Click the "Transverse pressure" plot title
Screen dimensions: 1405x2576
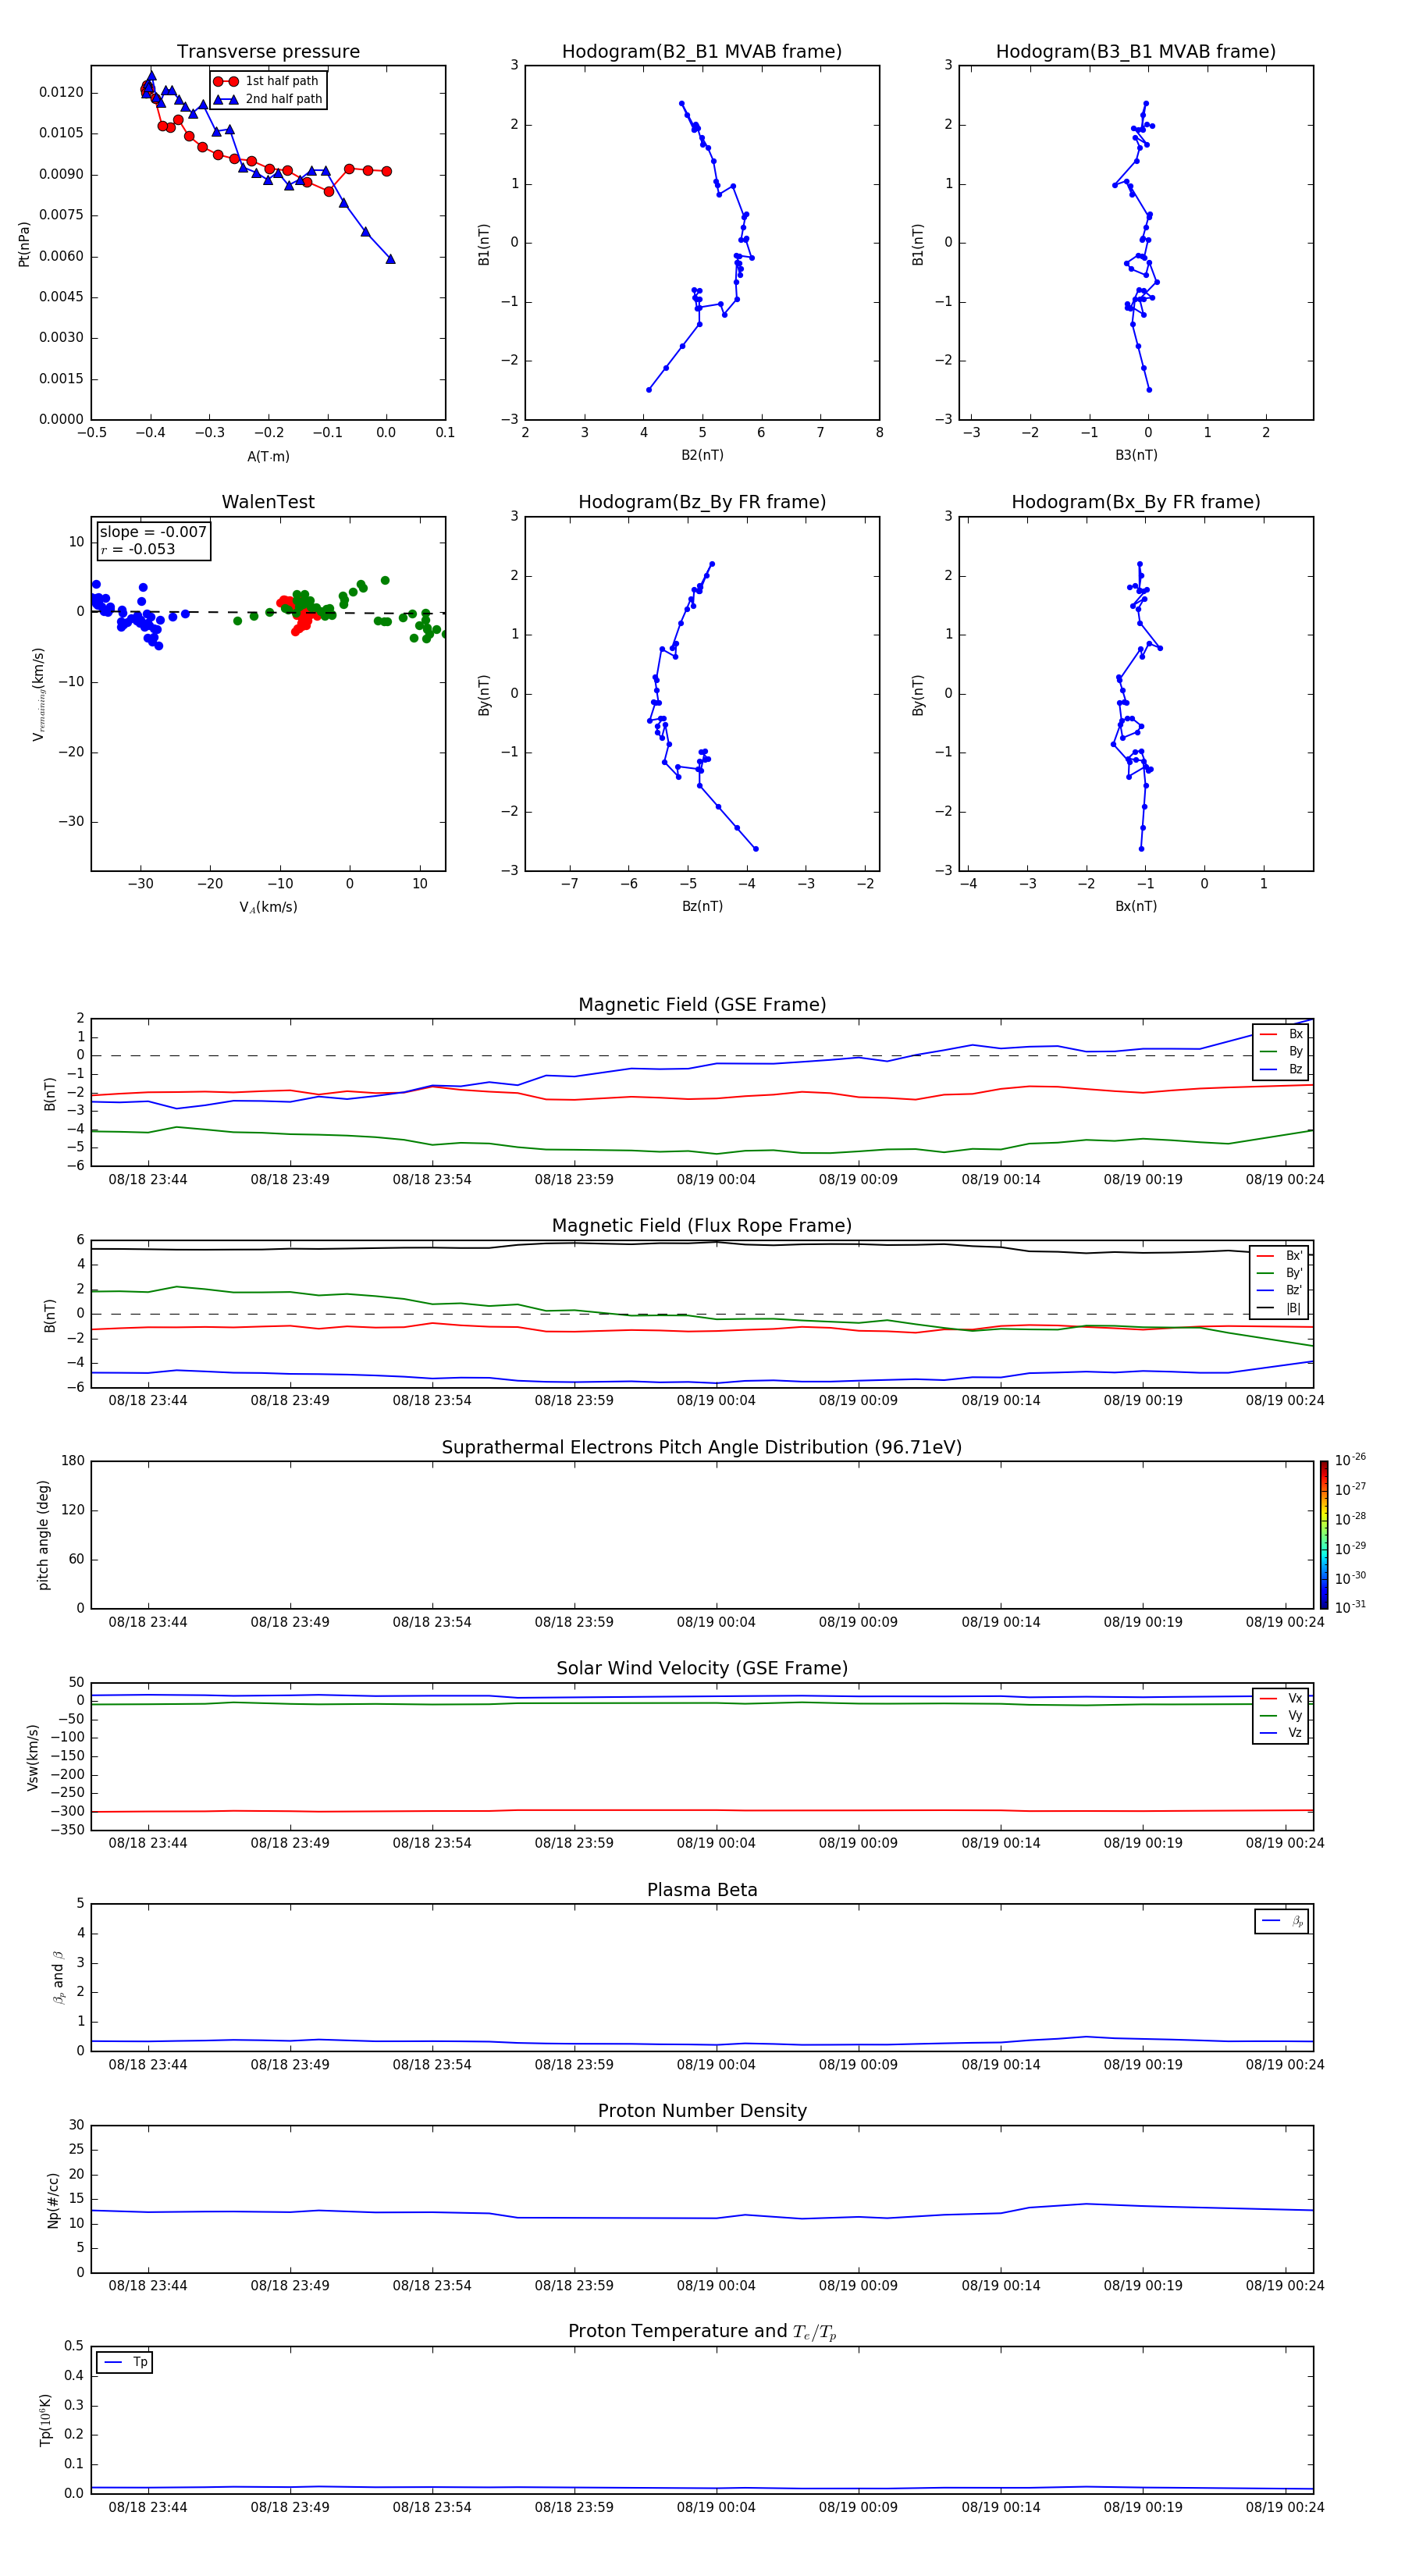click(268, 52)
